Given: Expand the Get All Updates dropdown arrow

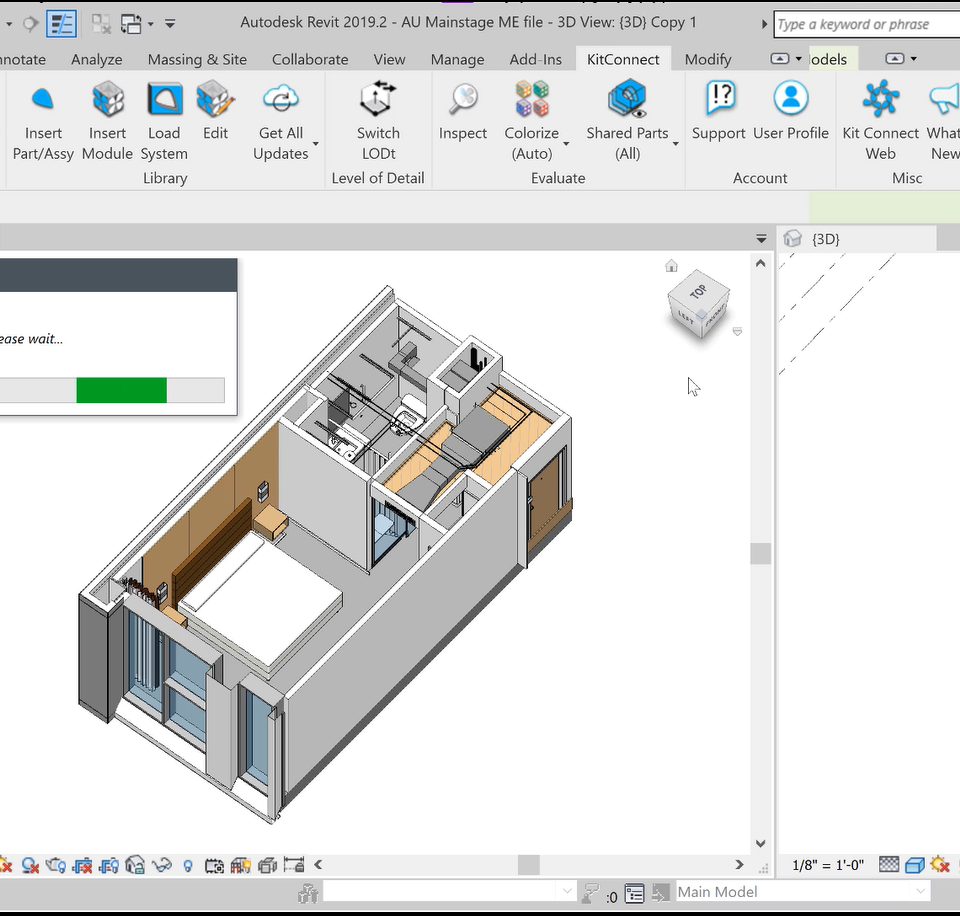Looking at the screenshot, I should (316, 144).
